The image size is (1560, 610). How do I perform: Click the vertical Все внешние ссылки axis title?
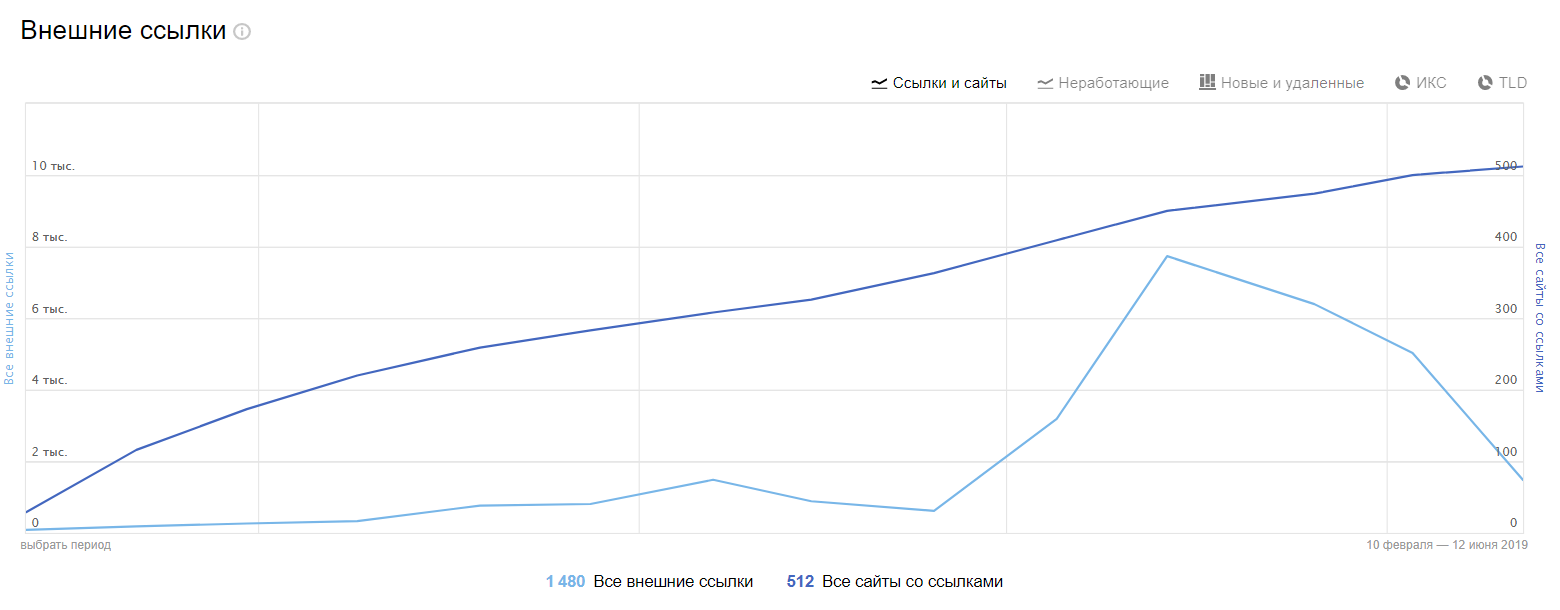pos(9,318)
